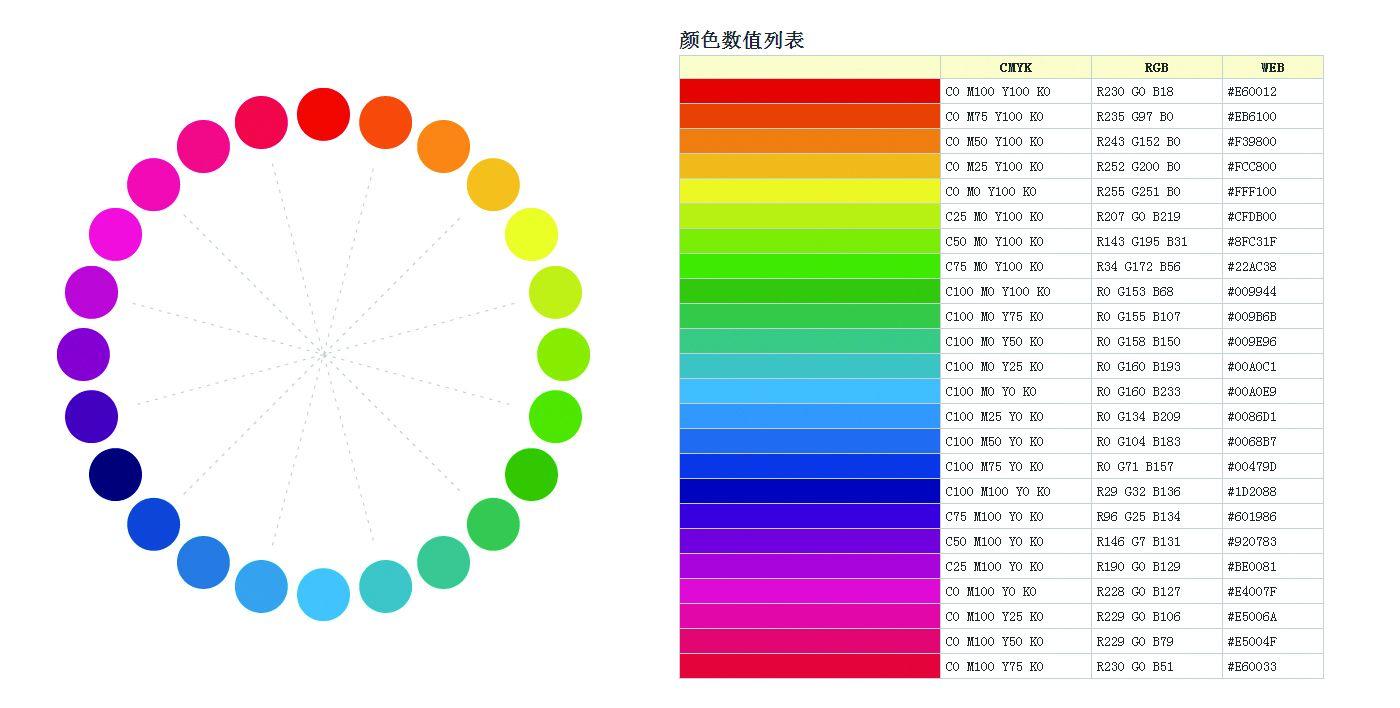Click the RGB column header
This screenshot has width=1400, height=708.
pyautogui.click(x=1156, y=67)
